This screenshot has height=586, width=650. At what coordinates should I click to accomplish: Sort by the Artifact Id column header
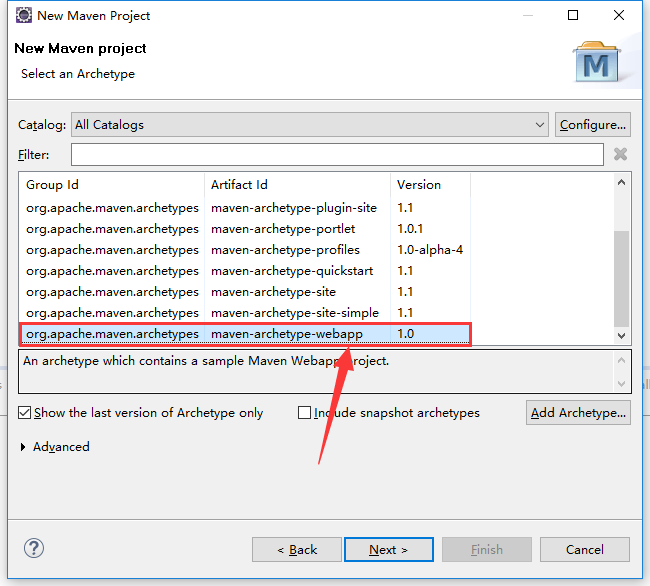pyautogui.click(x=297, y=185)
